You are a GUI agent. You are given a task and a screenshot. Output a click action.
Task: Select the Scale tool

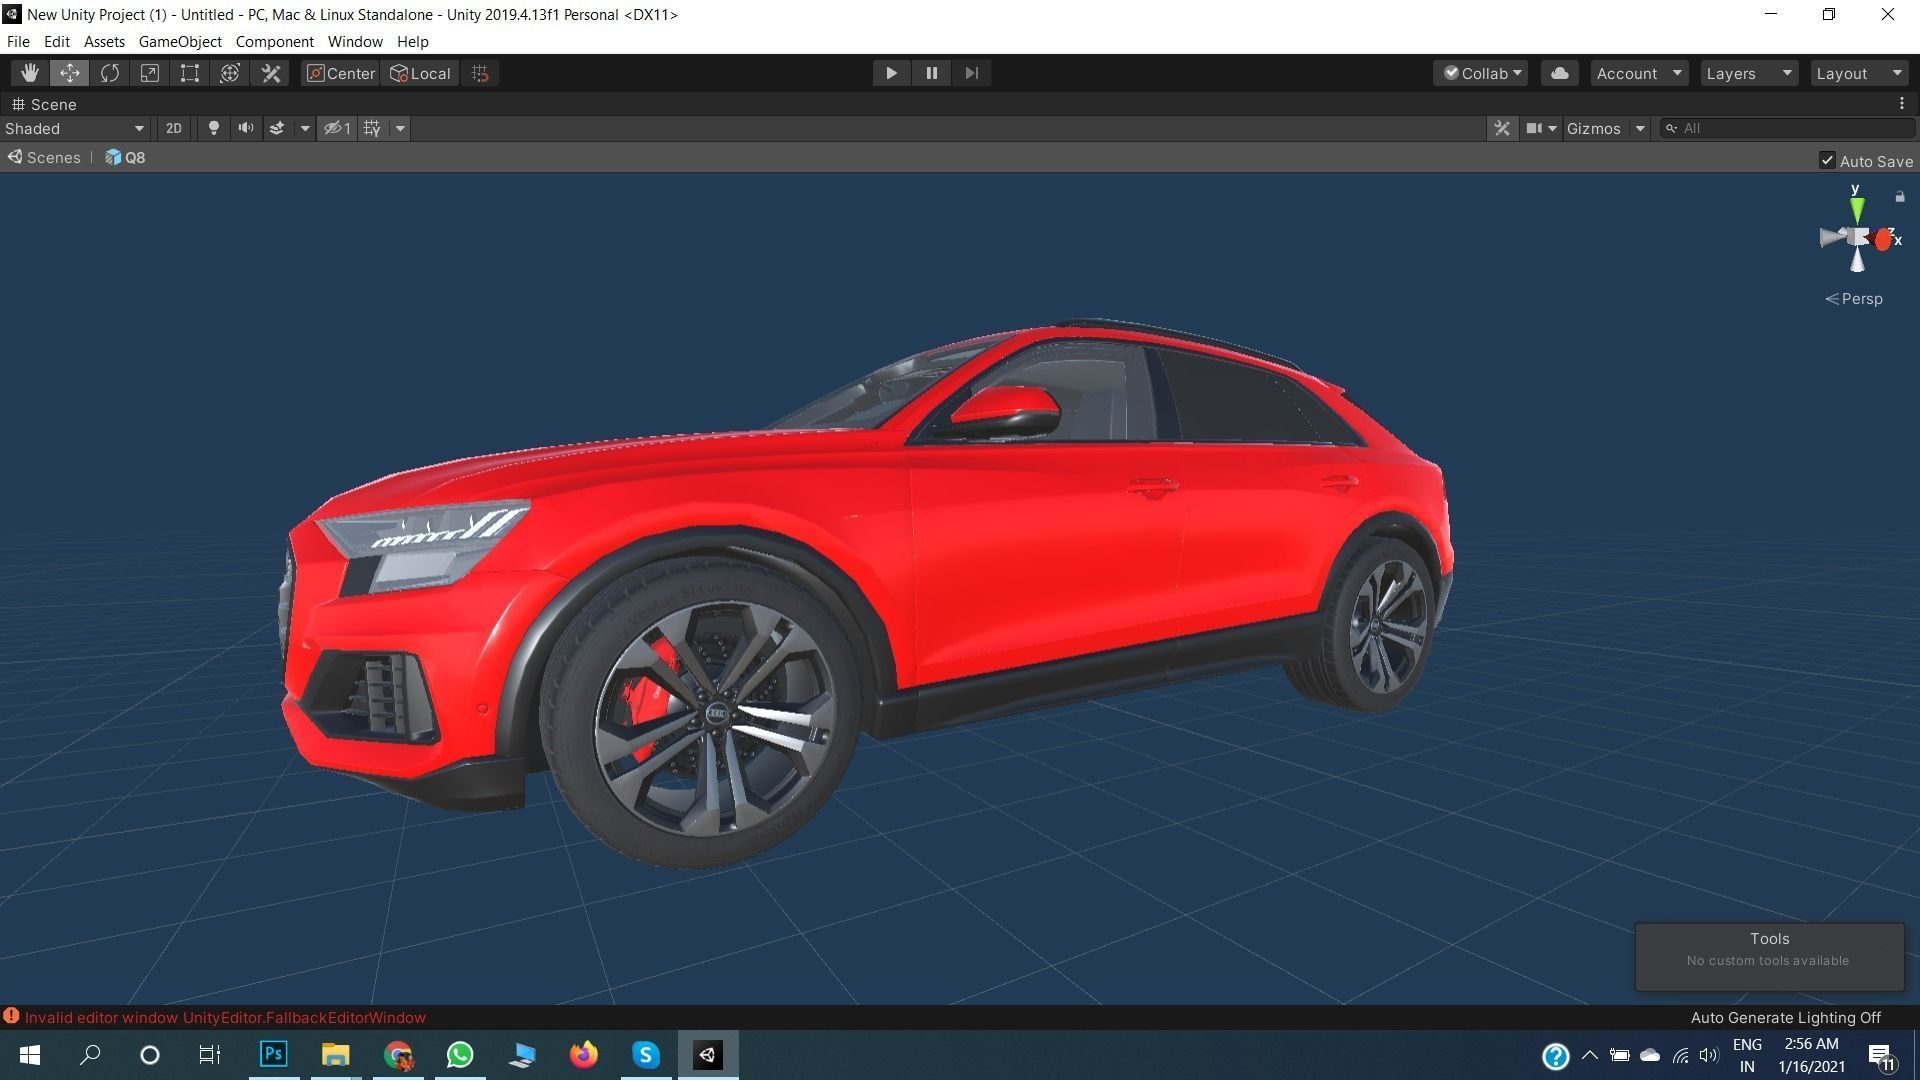pyautogui.click(x=149, y=72)
